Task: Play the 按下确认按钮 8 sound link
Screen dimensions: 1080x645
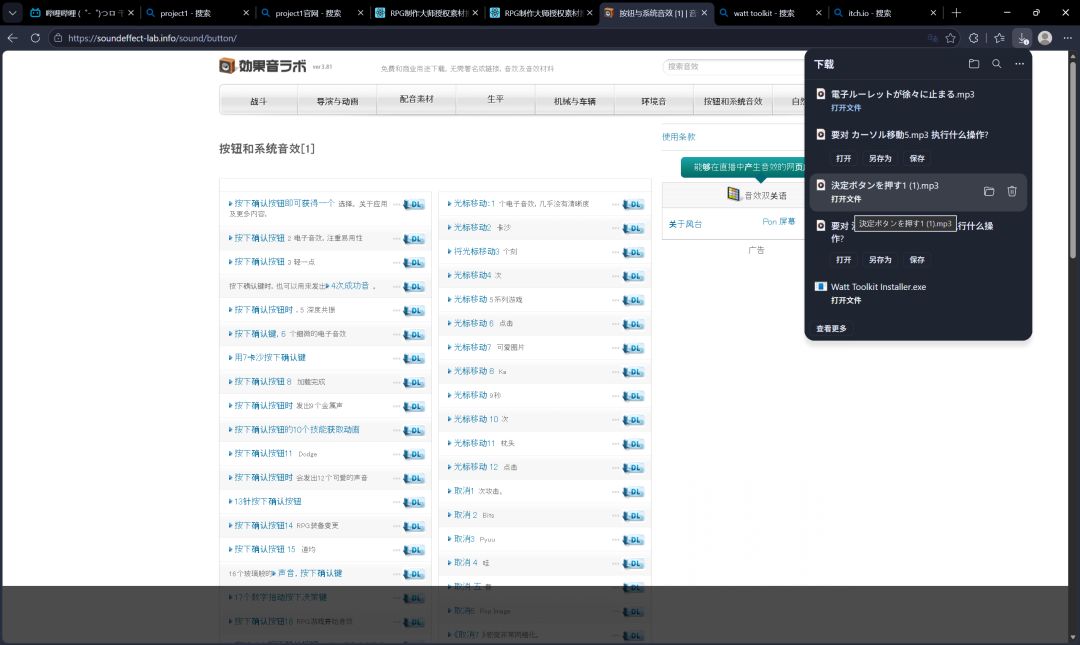Action: pos(262,382)
